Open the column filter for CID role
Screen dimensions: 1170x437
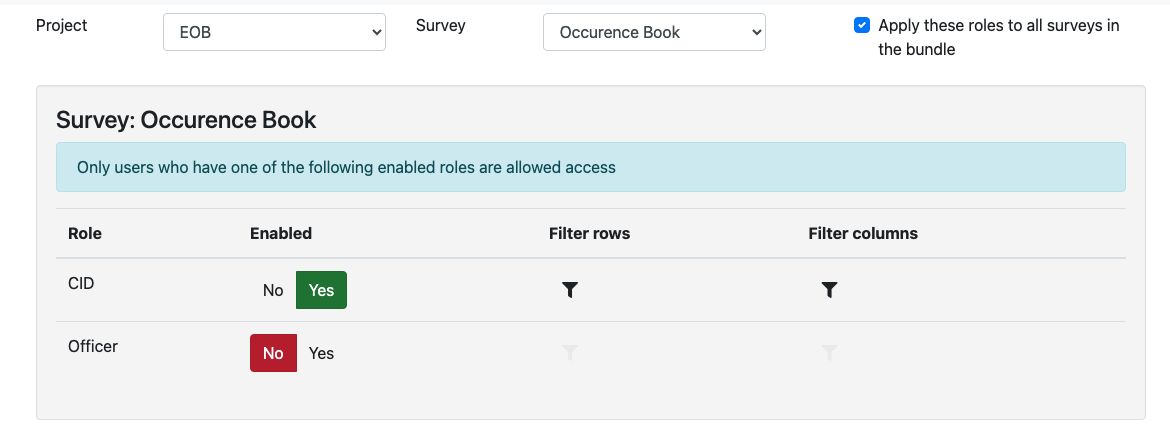pyautogui.click(x=829, y=290)
